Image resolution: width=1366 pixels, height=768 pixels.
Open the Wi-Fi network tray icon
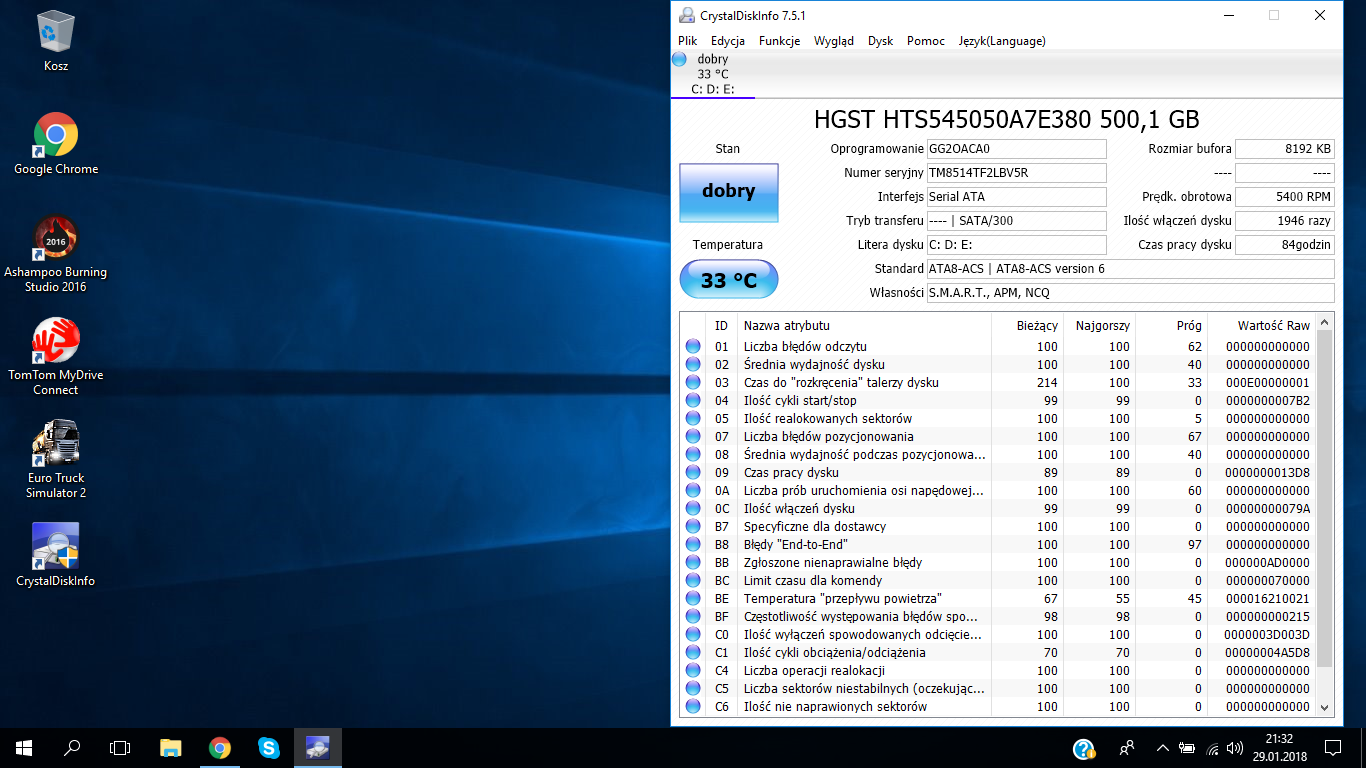[x=1213, y=748]
